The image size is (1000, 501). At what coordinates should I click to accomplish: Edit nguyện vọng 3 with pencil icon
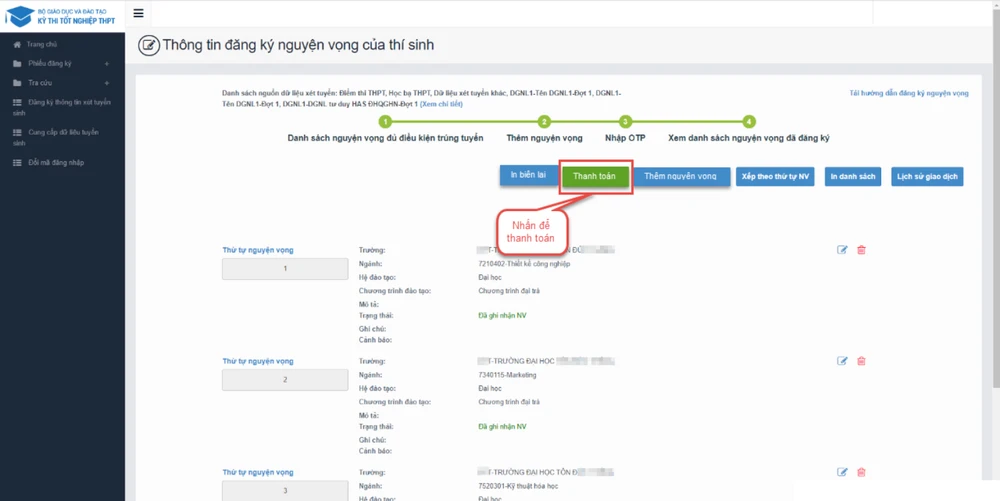pyautogui.click(x=842, y=472)
